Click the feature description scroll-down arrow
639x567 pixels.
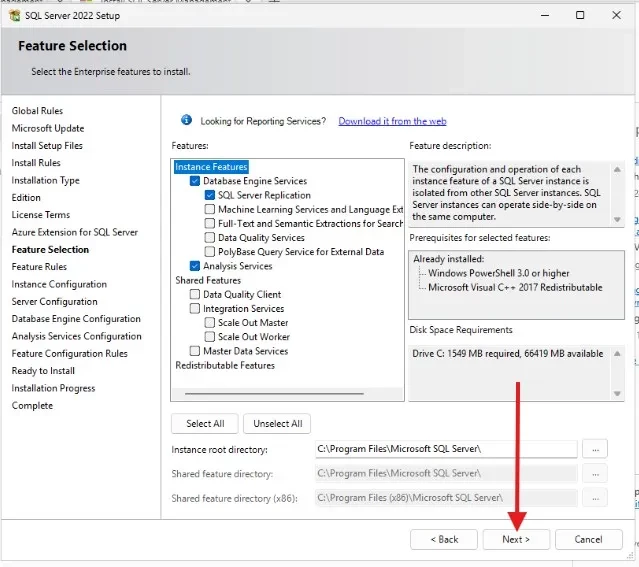pos(617,219)
